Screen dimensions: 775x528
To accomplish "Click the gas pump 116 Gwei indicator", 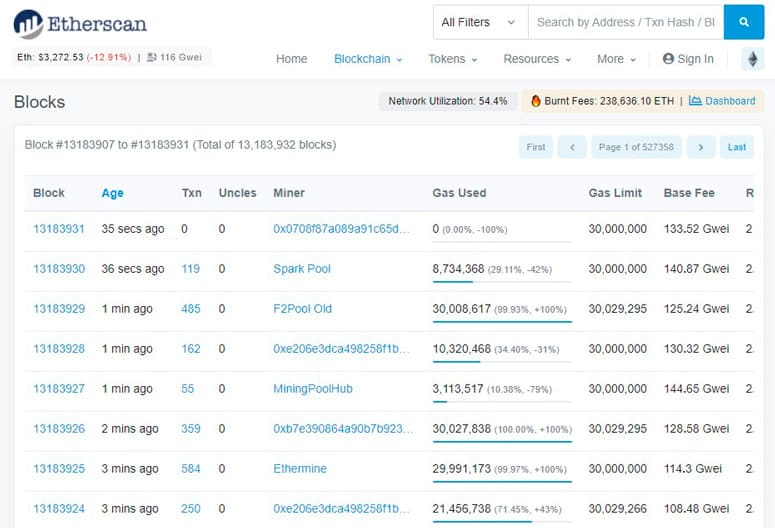I will click(174, 57).
